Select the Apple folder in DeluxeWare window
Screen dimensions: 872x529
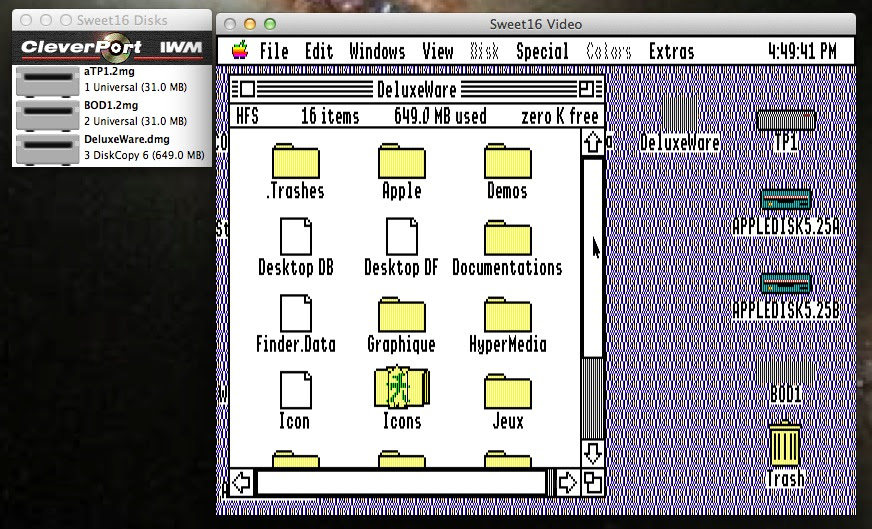point(402,161)
